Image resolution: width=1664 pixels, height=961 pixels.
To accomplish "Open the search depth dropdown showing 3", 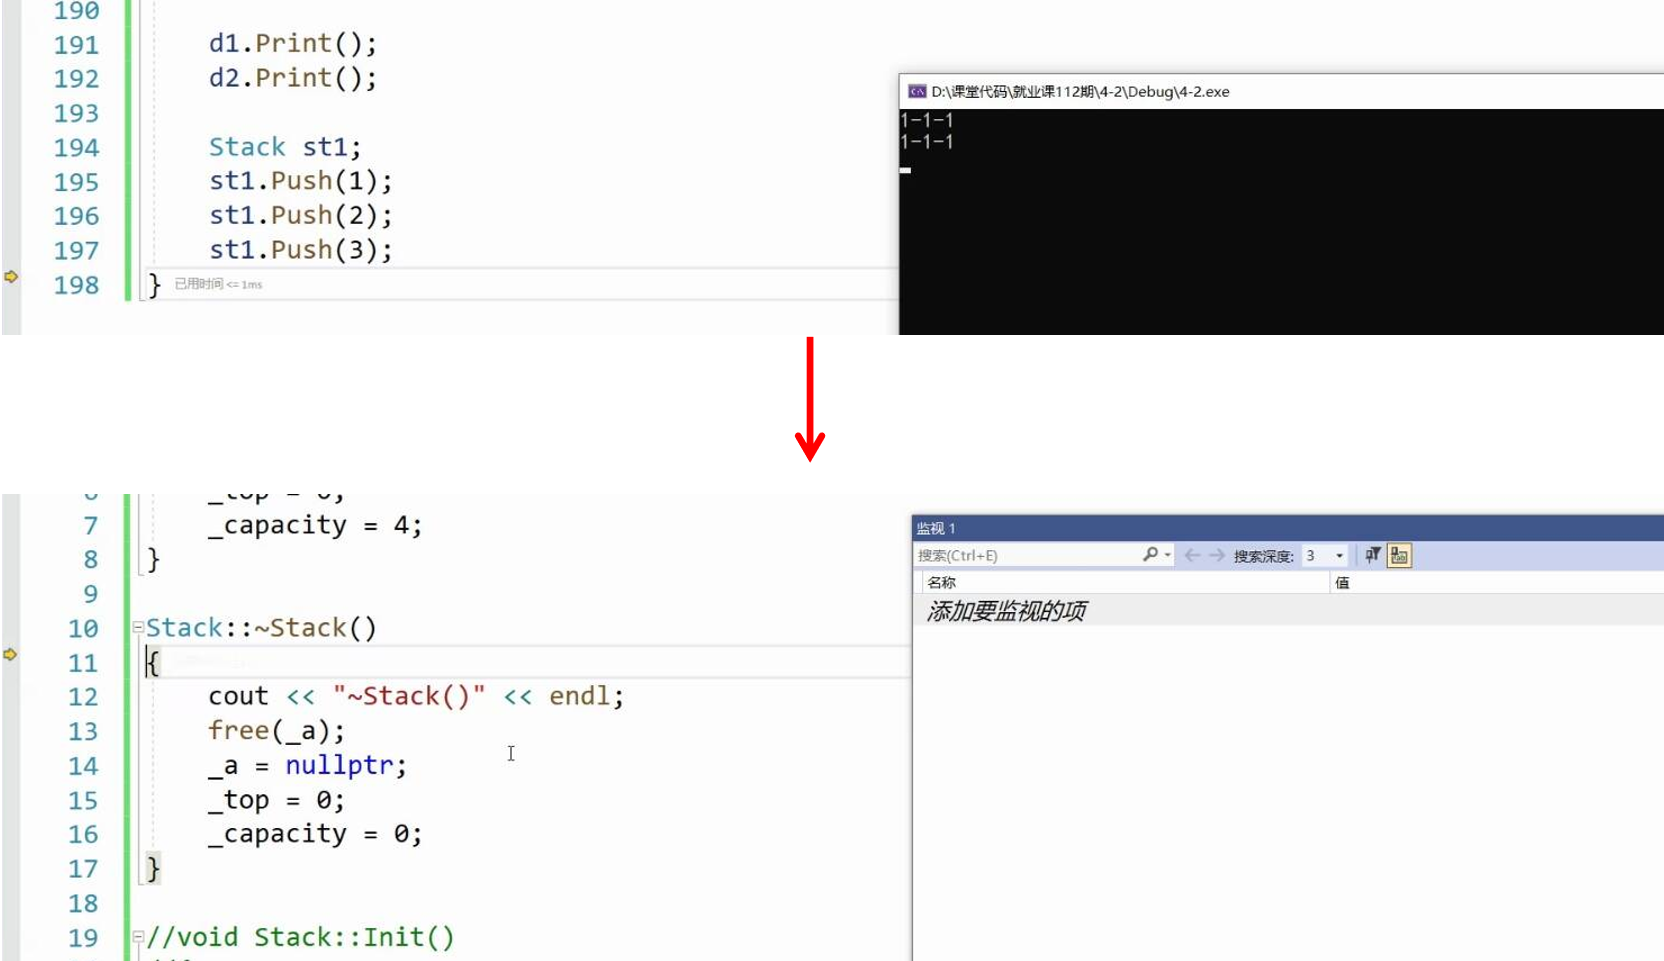I will 1324,555.
